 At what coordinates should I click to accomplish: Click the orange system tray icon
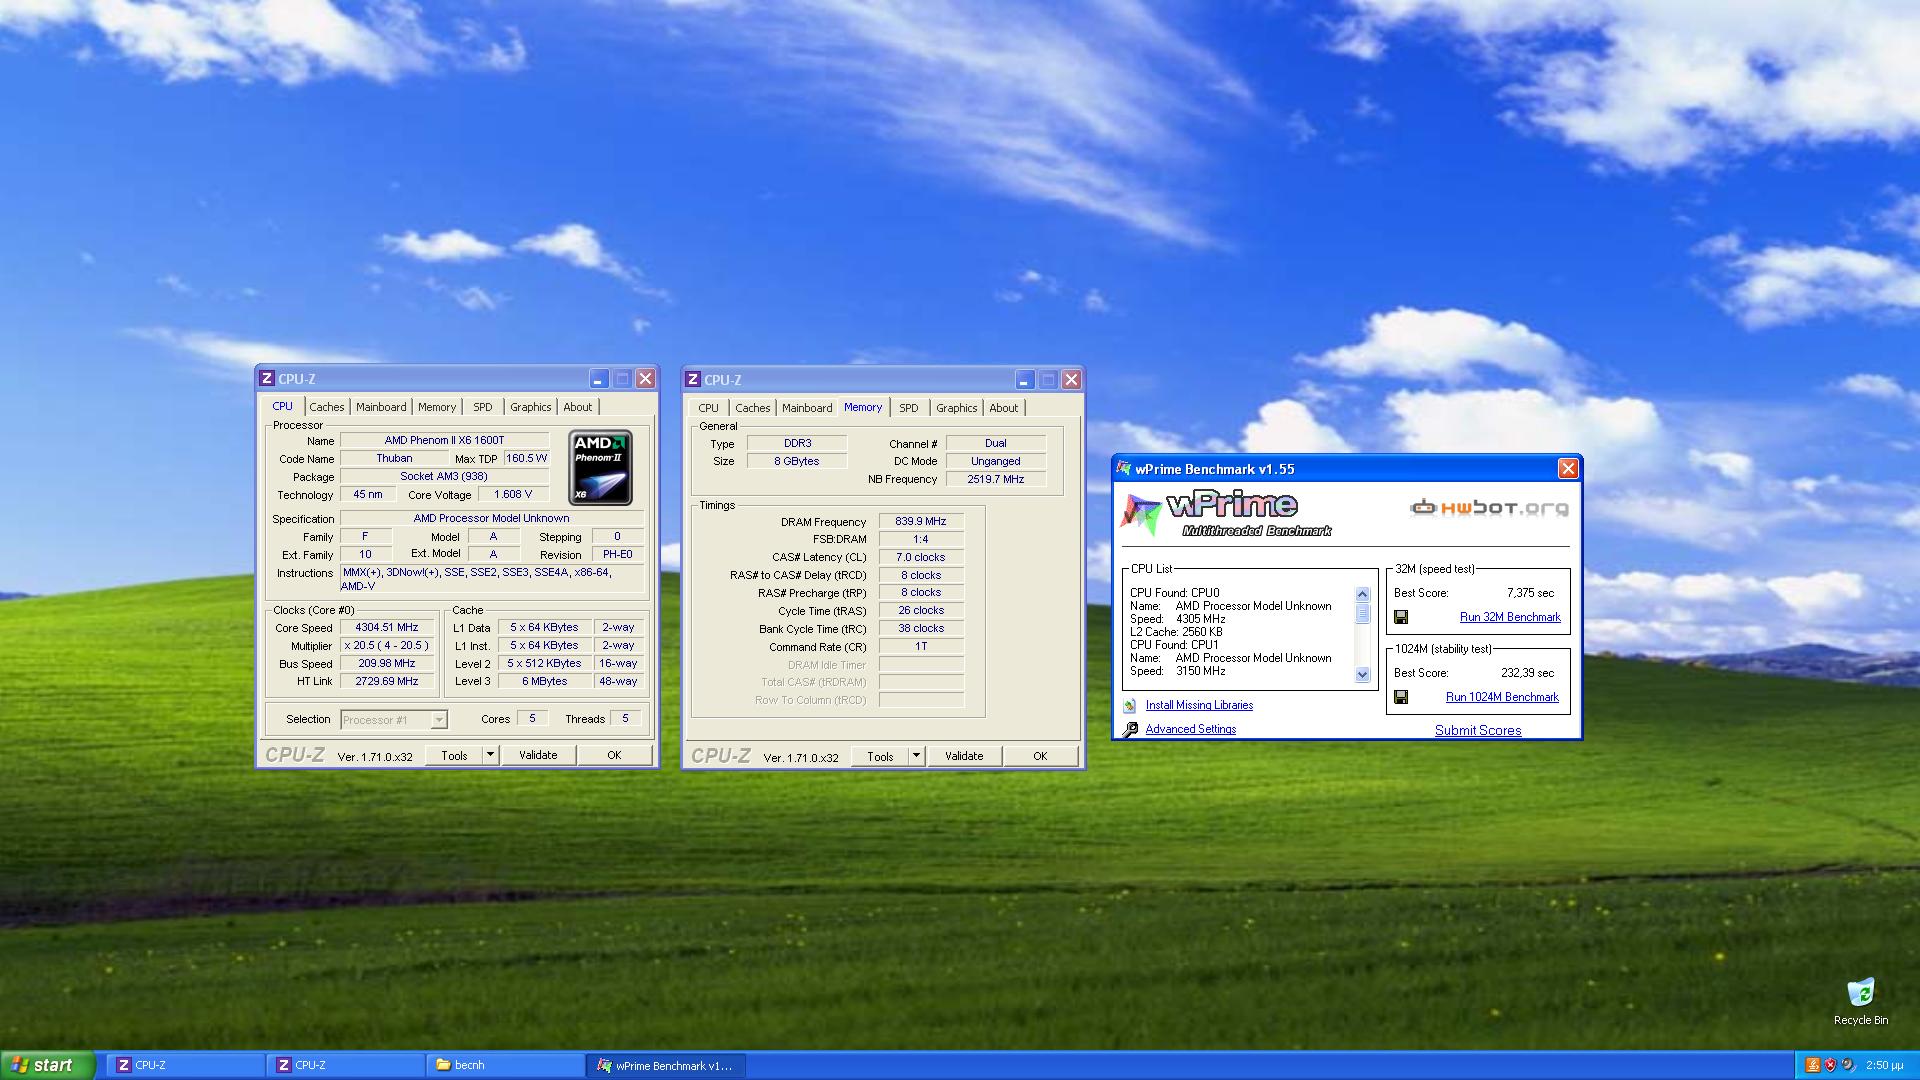[1812, 1065]
